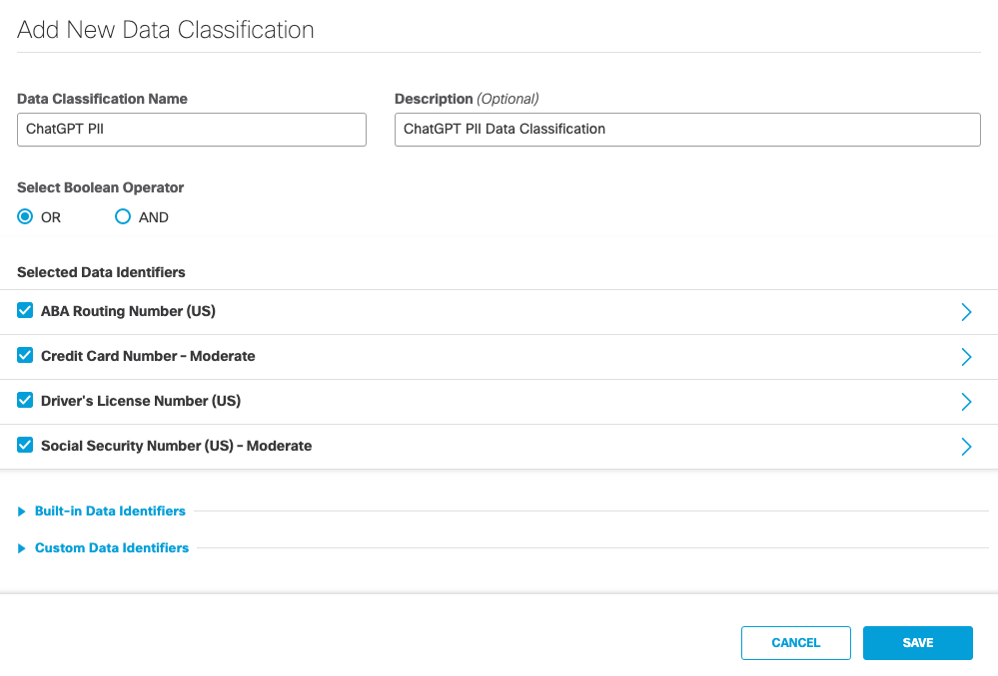Screen dimensions: 998x676
Task: Toggle Social Security Number (US) - Moderate checkbox
Action: (x=24, y=445)
